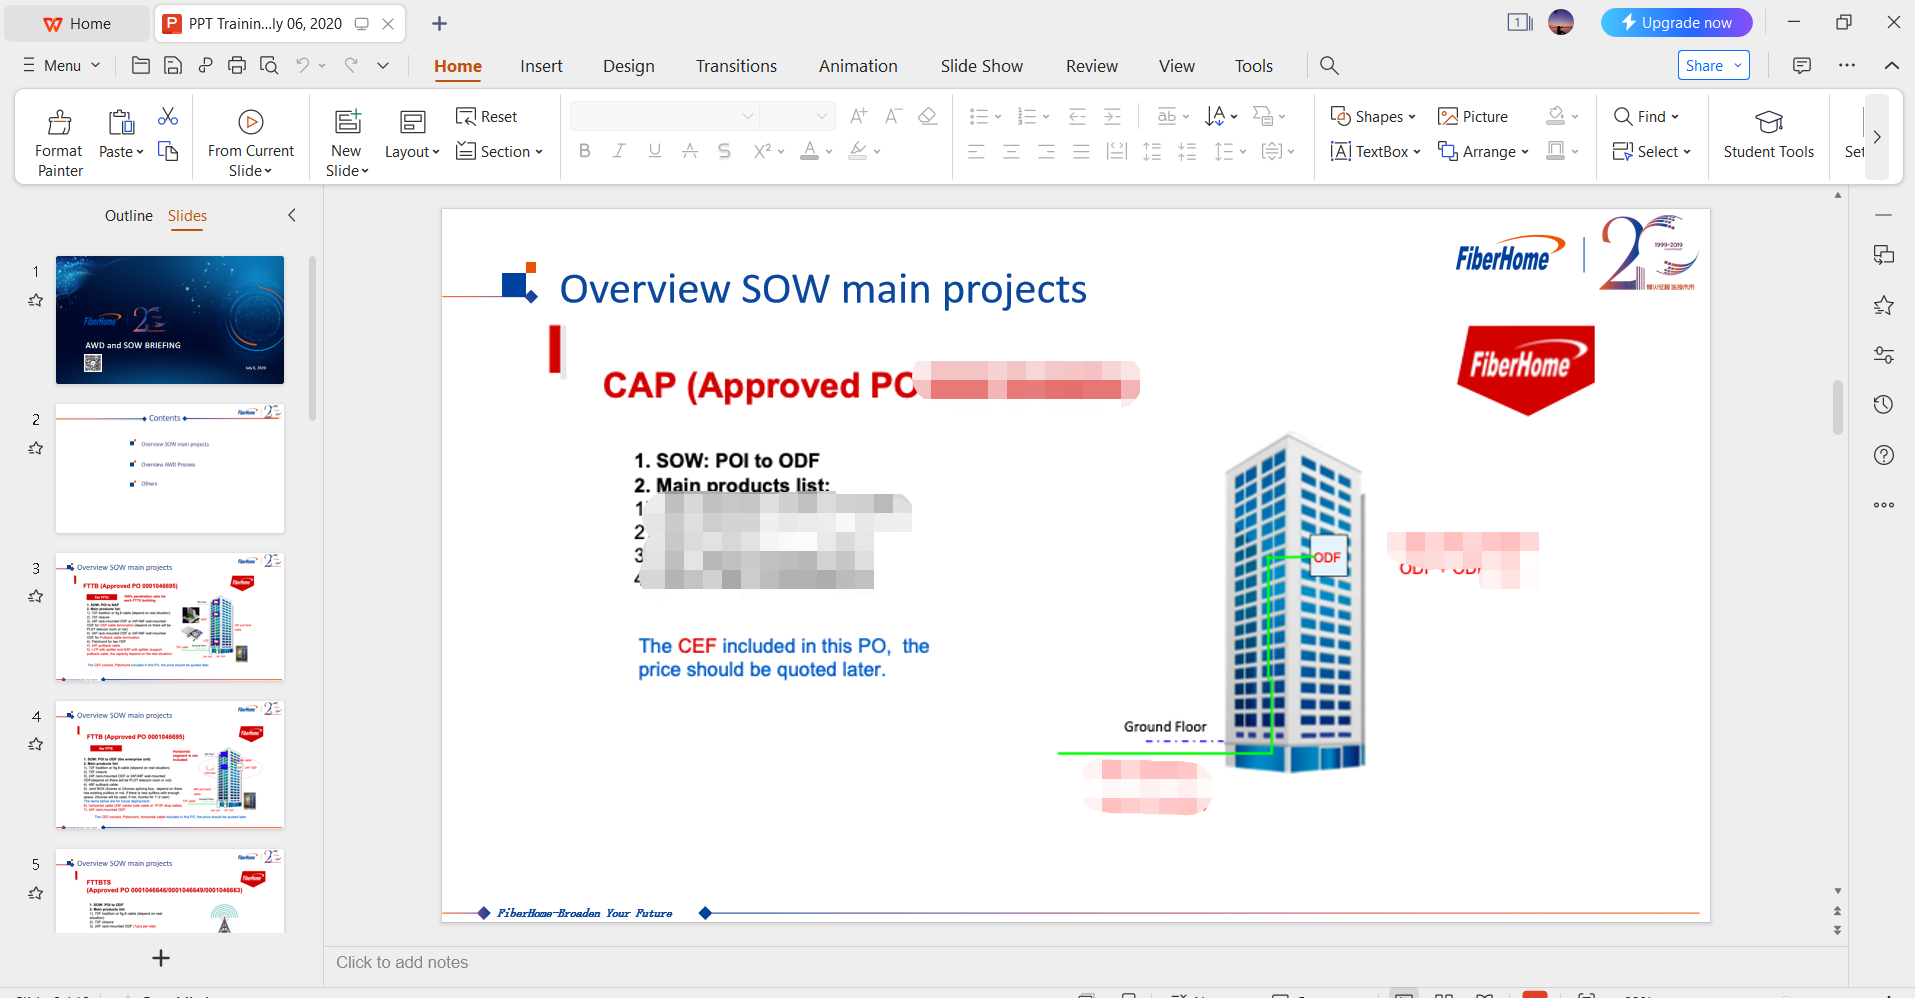Click the Share button
The height and width of the screenshot is (998, 1915).
click(x=1714, y=65)
